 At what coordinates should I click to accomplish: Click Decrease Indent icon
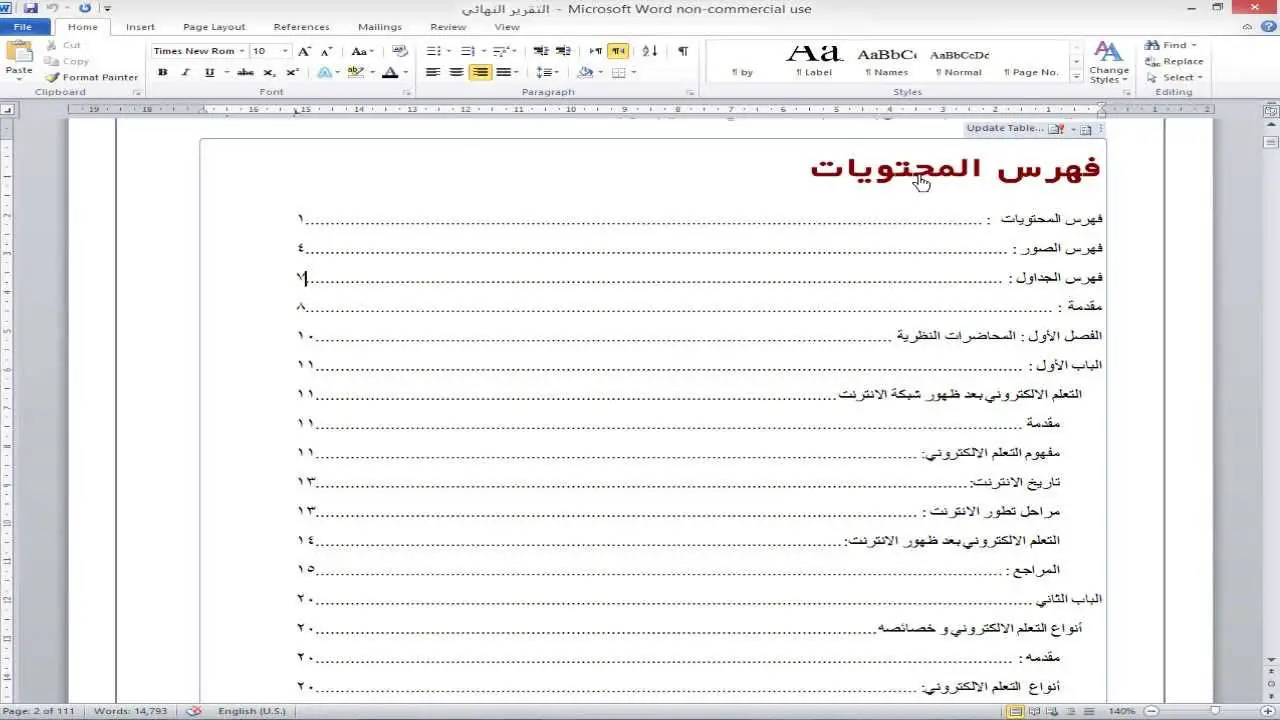click(541, 51)
